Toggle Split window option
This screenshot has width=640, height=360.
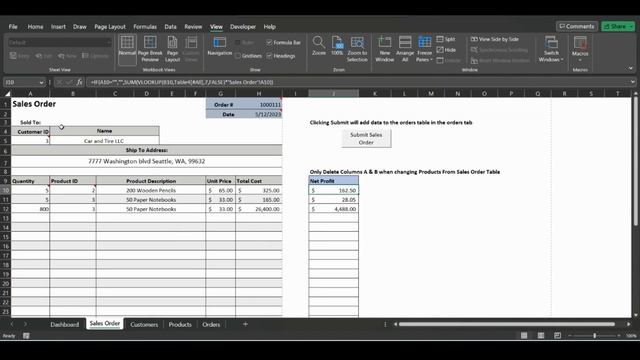445,39
